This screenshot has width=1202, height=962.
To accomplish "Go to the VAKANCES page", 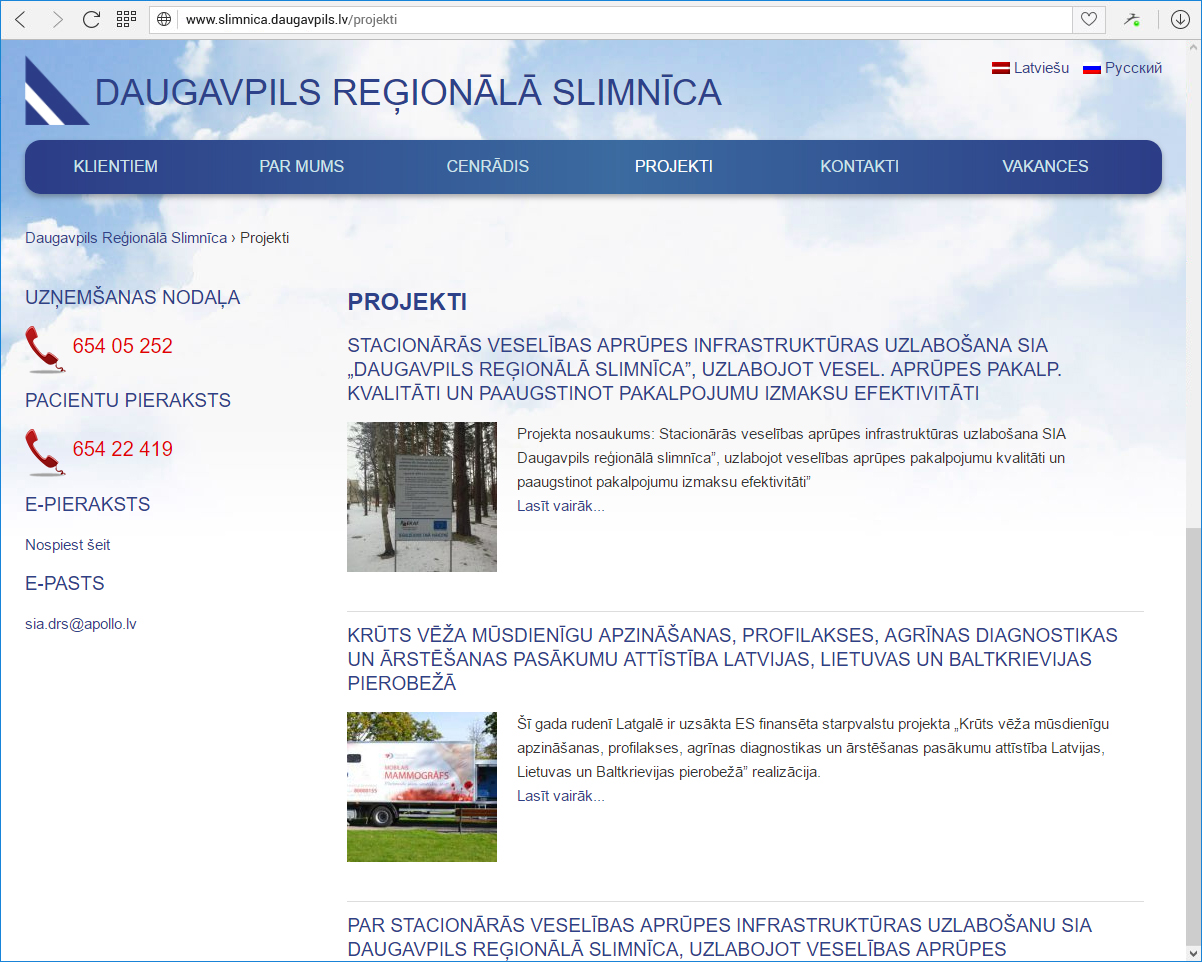I will (1045, 167).
